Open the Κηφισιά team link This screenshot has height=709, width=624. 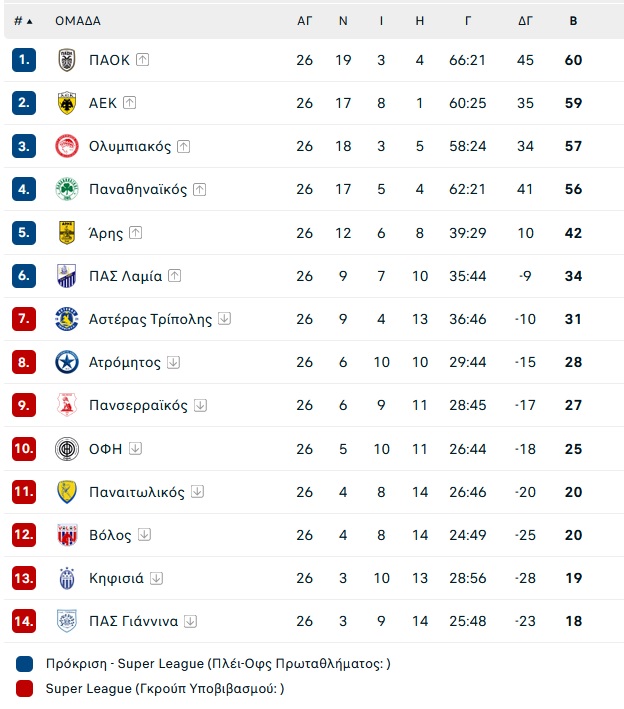116,578
